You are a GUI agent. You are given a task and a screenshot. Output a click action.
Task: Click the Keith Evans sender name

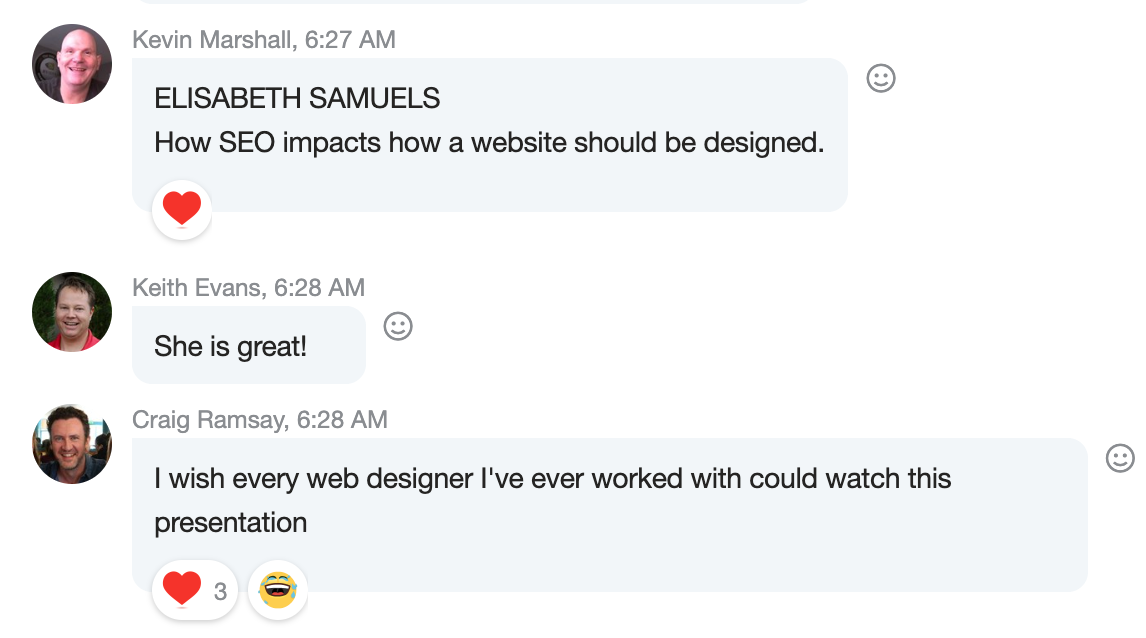197,288
